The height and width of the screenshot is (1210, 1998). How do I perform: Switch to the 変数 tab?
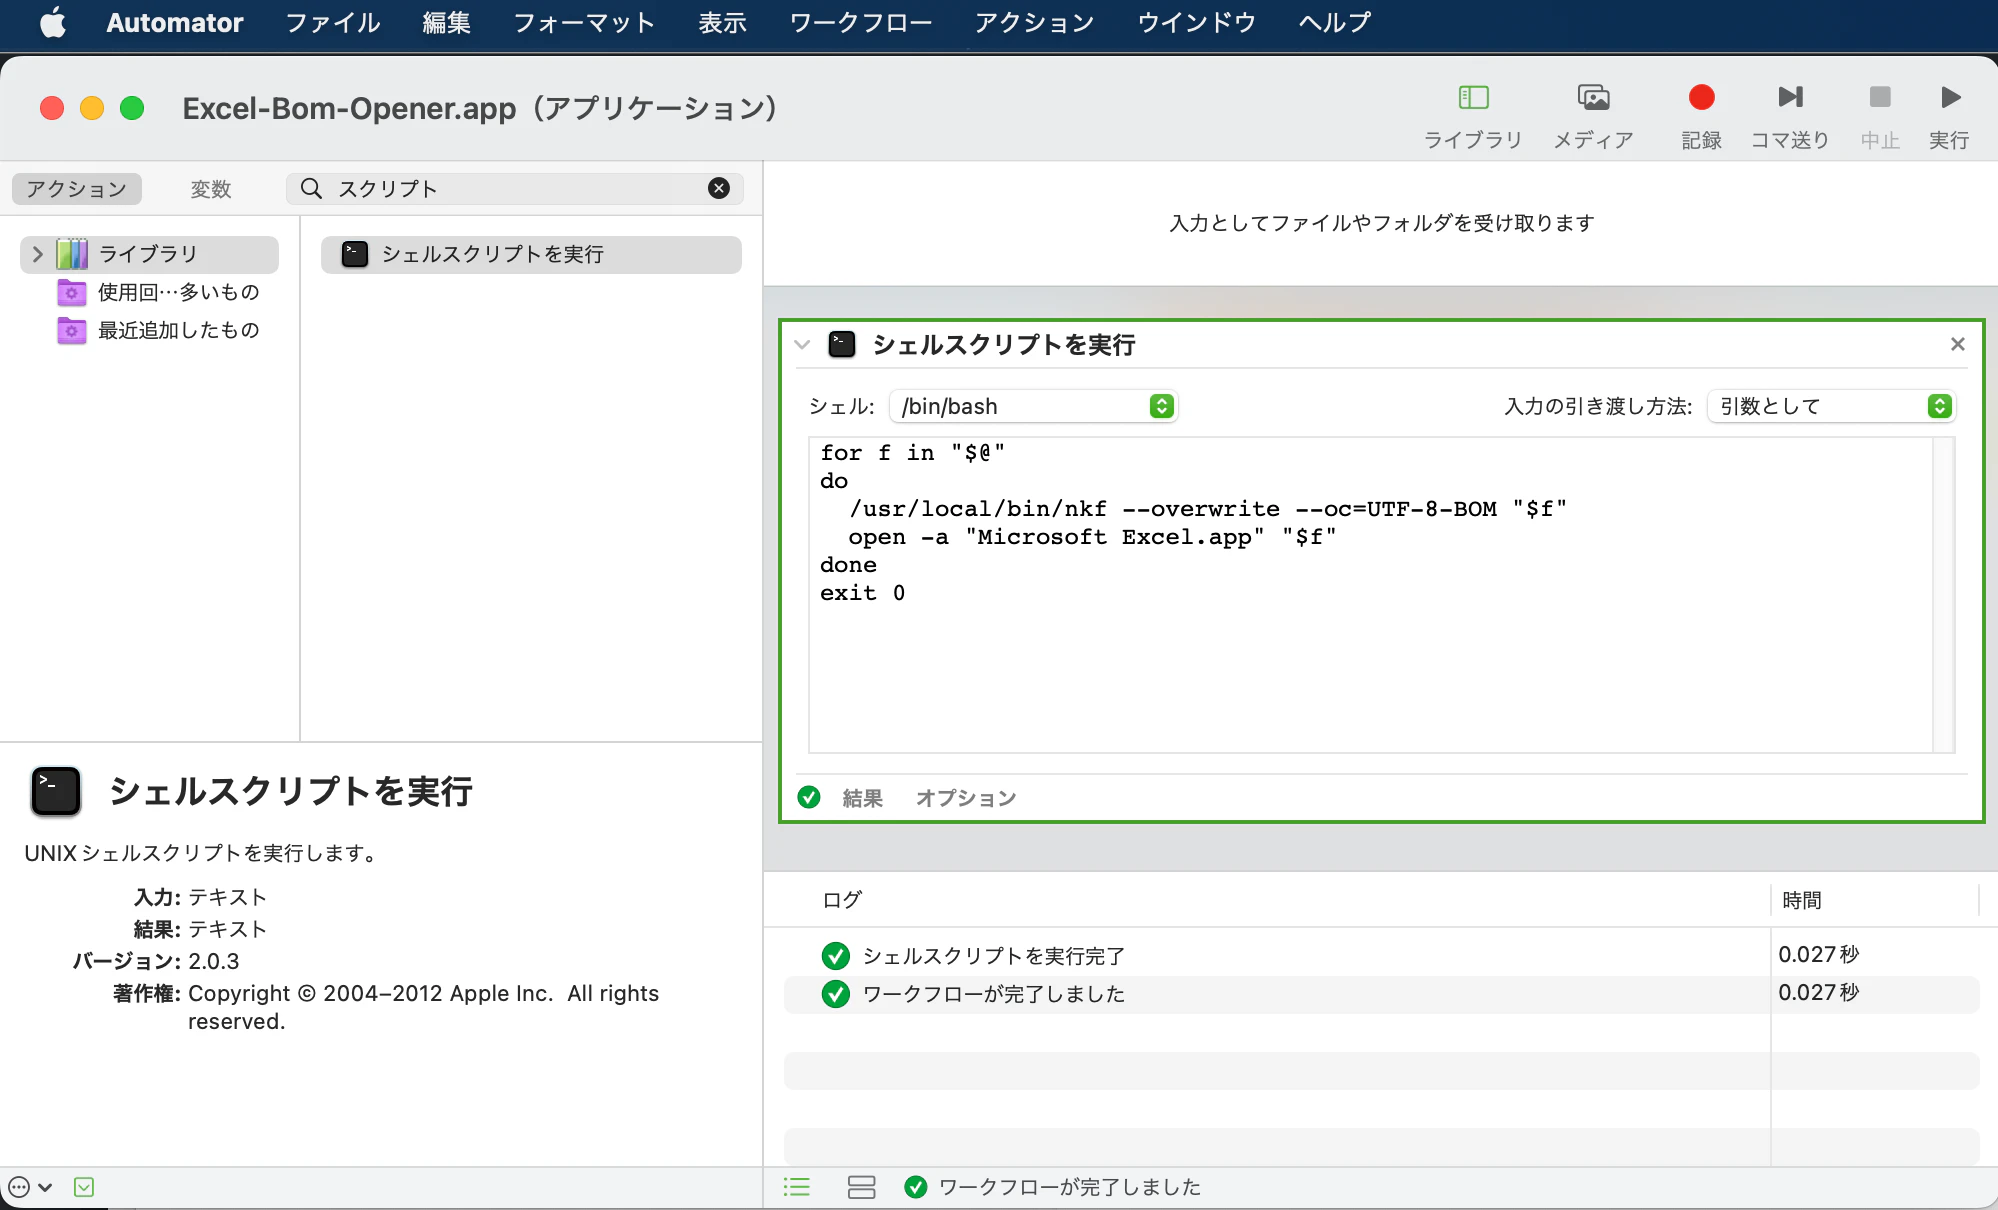210,189
